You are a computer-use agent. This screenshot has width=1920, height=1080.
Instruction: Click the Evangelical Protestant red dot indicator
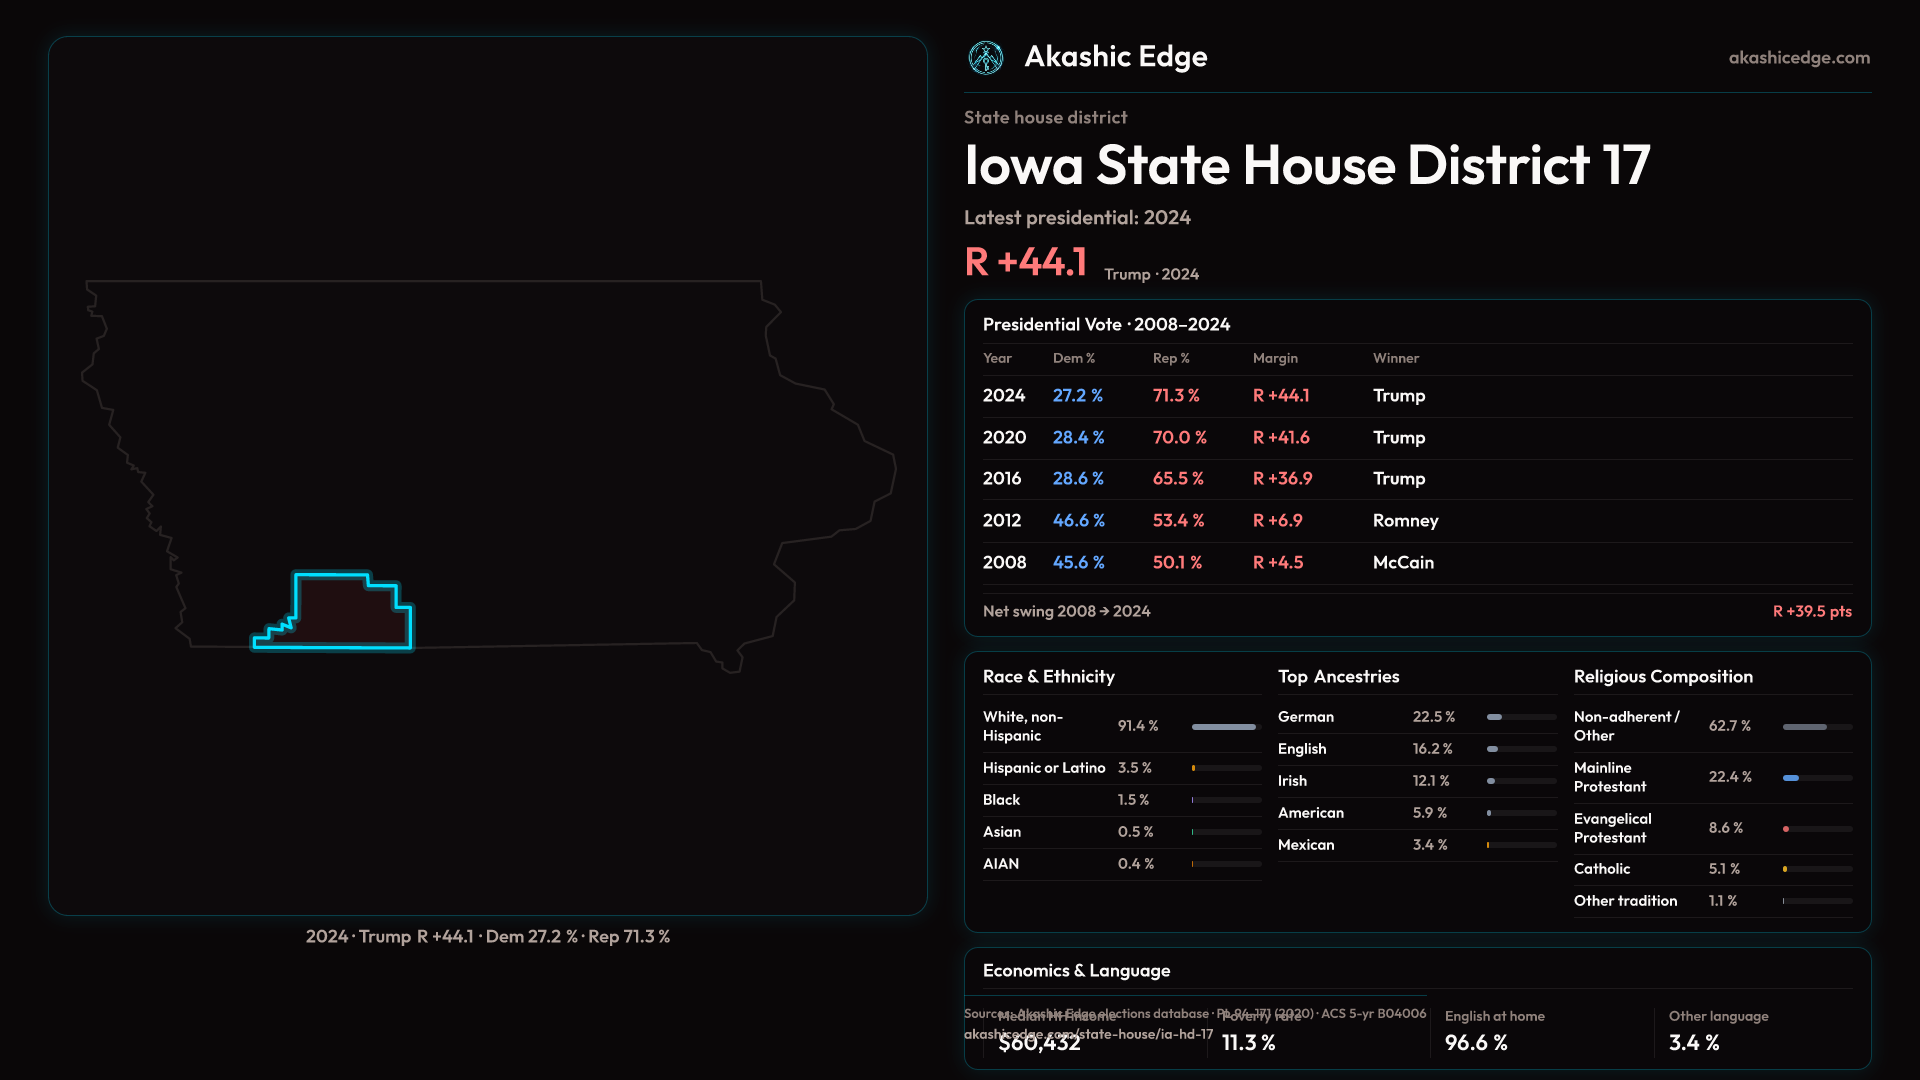[x=1786, y=829]
